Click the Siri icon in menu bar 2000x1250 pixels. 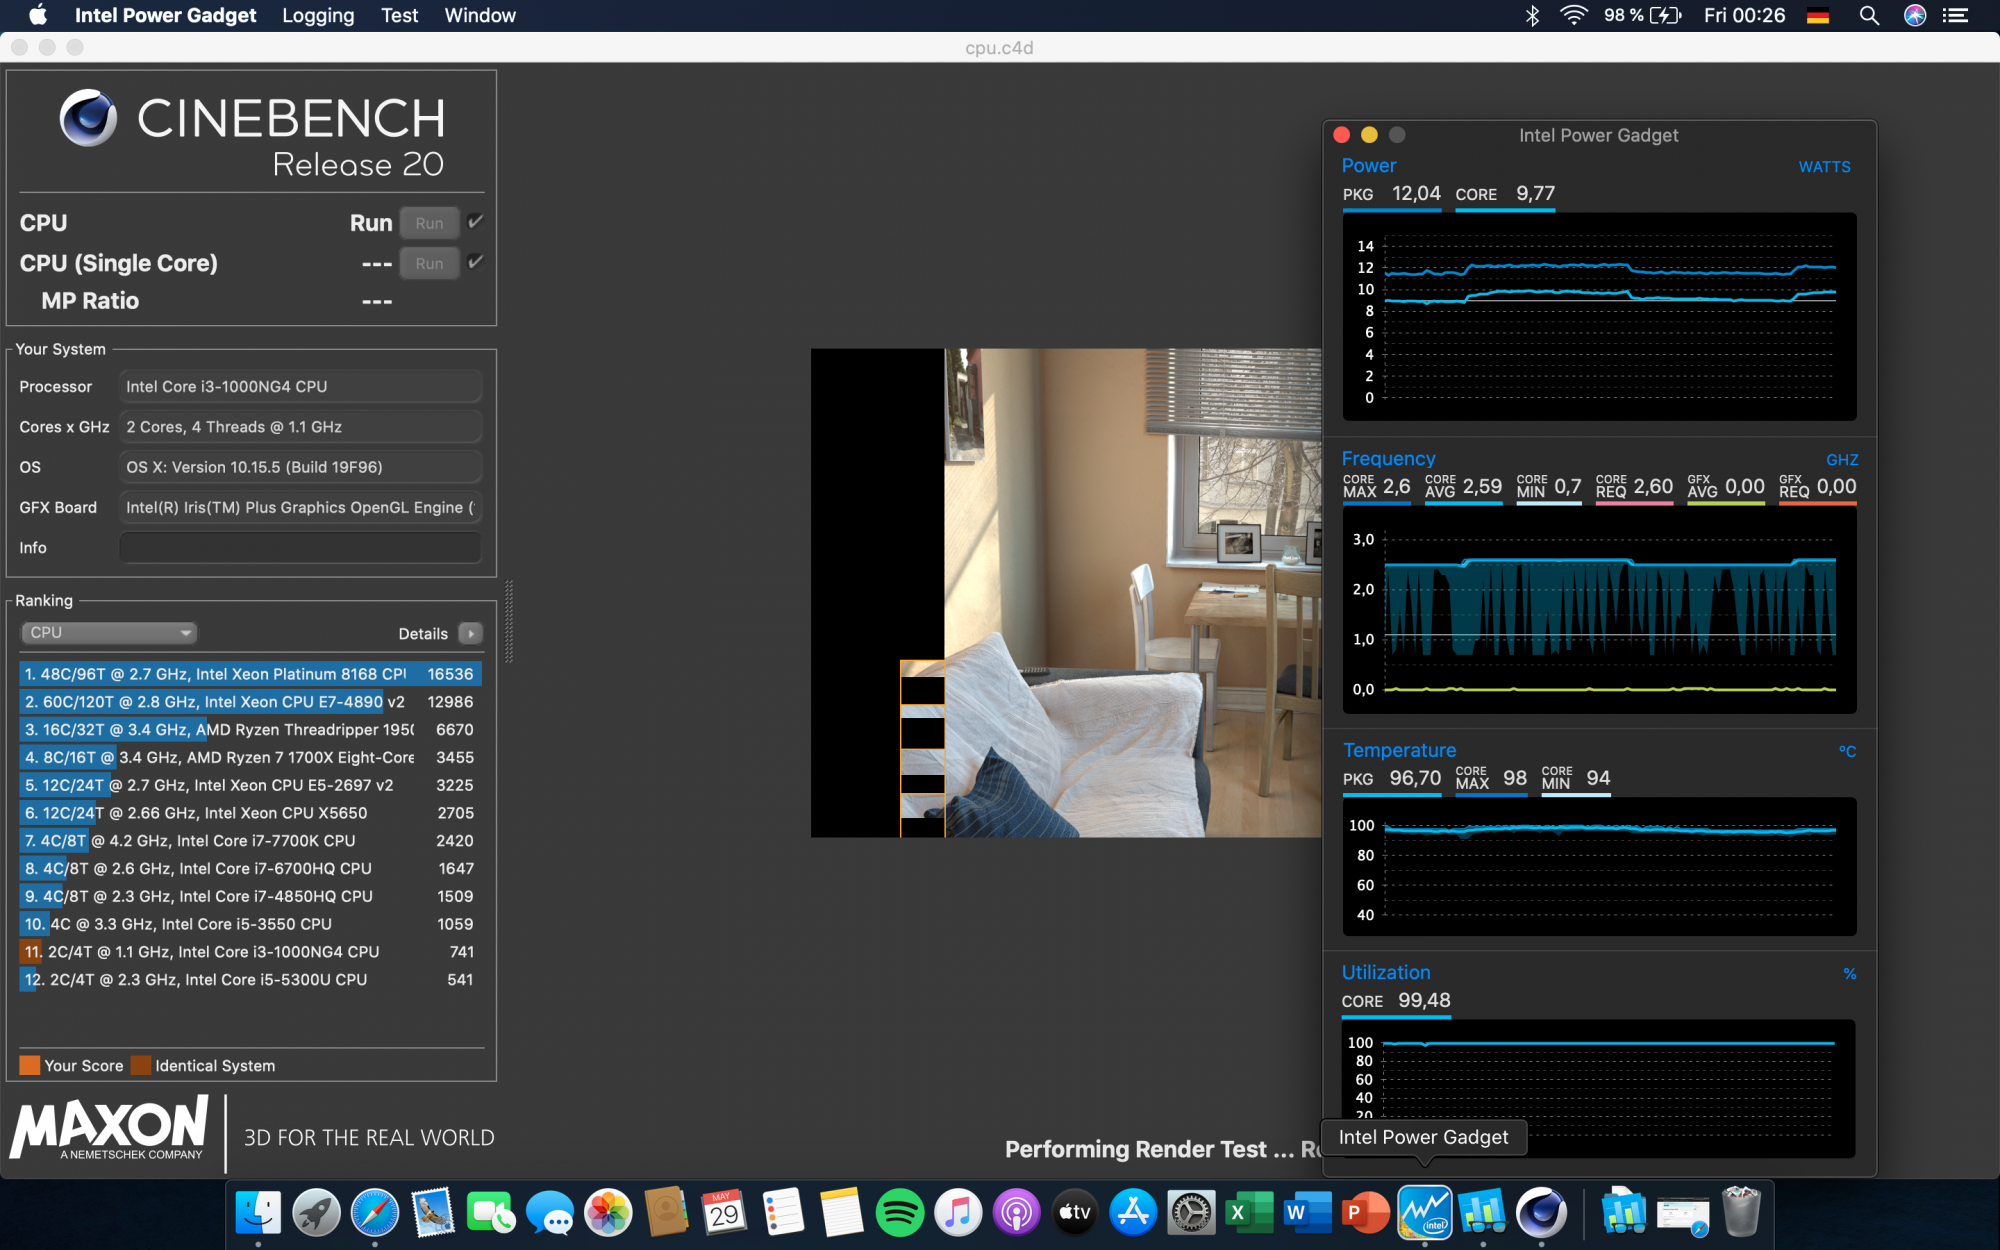[1914, 15]
